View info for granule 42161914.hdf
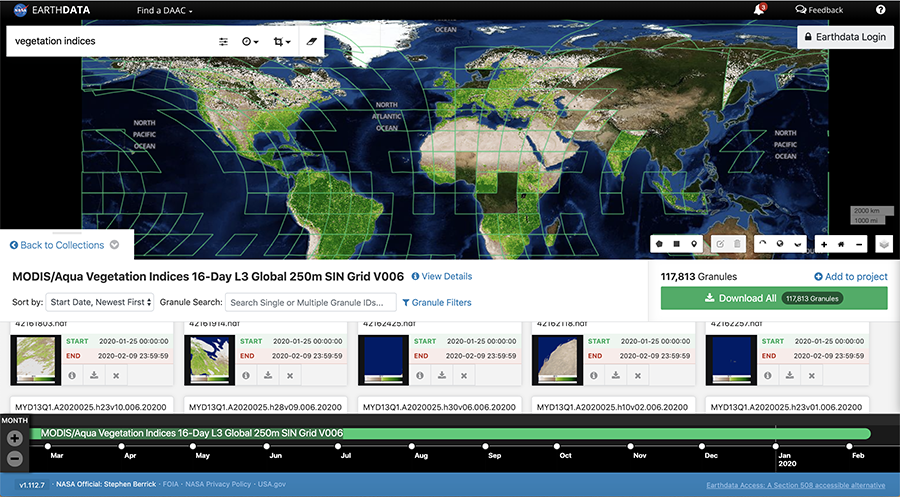Viewport: 900px width, 497px height. pos(246,375)
